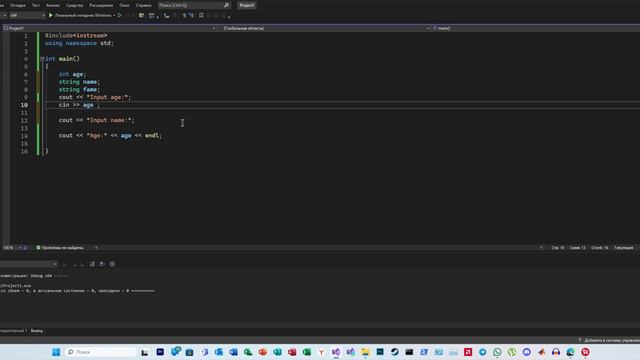Image resolution: width=640 pixels, height=360 pixels.
Task: Open WhatsApp from the taskbar
Action: (x=497, y=352)
